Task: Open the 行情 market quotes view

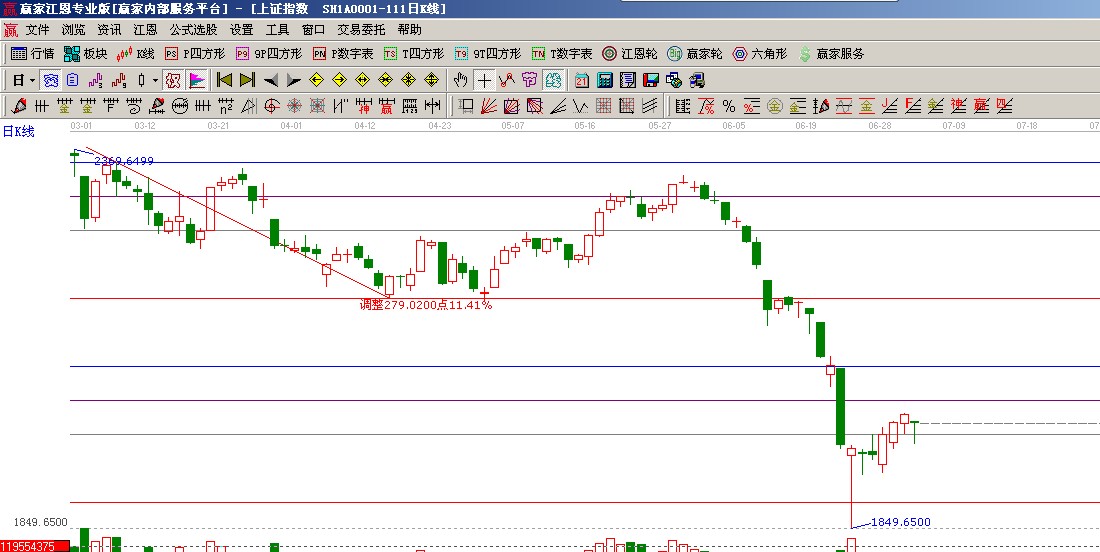Action: click(32, 54)
